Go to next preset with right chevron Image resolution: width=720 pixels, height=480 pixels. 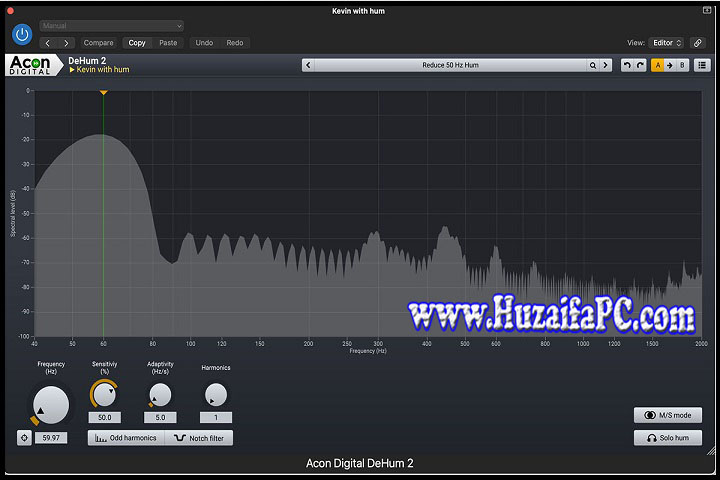[66, 43]
